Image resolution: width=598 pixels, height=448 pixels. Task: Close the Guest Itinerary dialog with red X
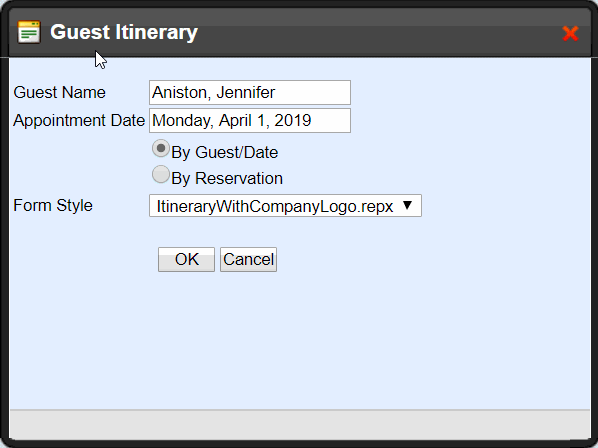click(571, 34)
